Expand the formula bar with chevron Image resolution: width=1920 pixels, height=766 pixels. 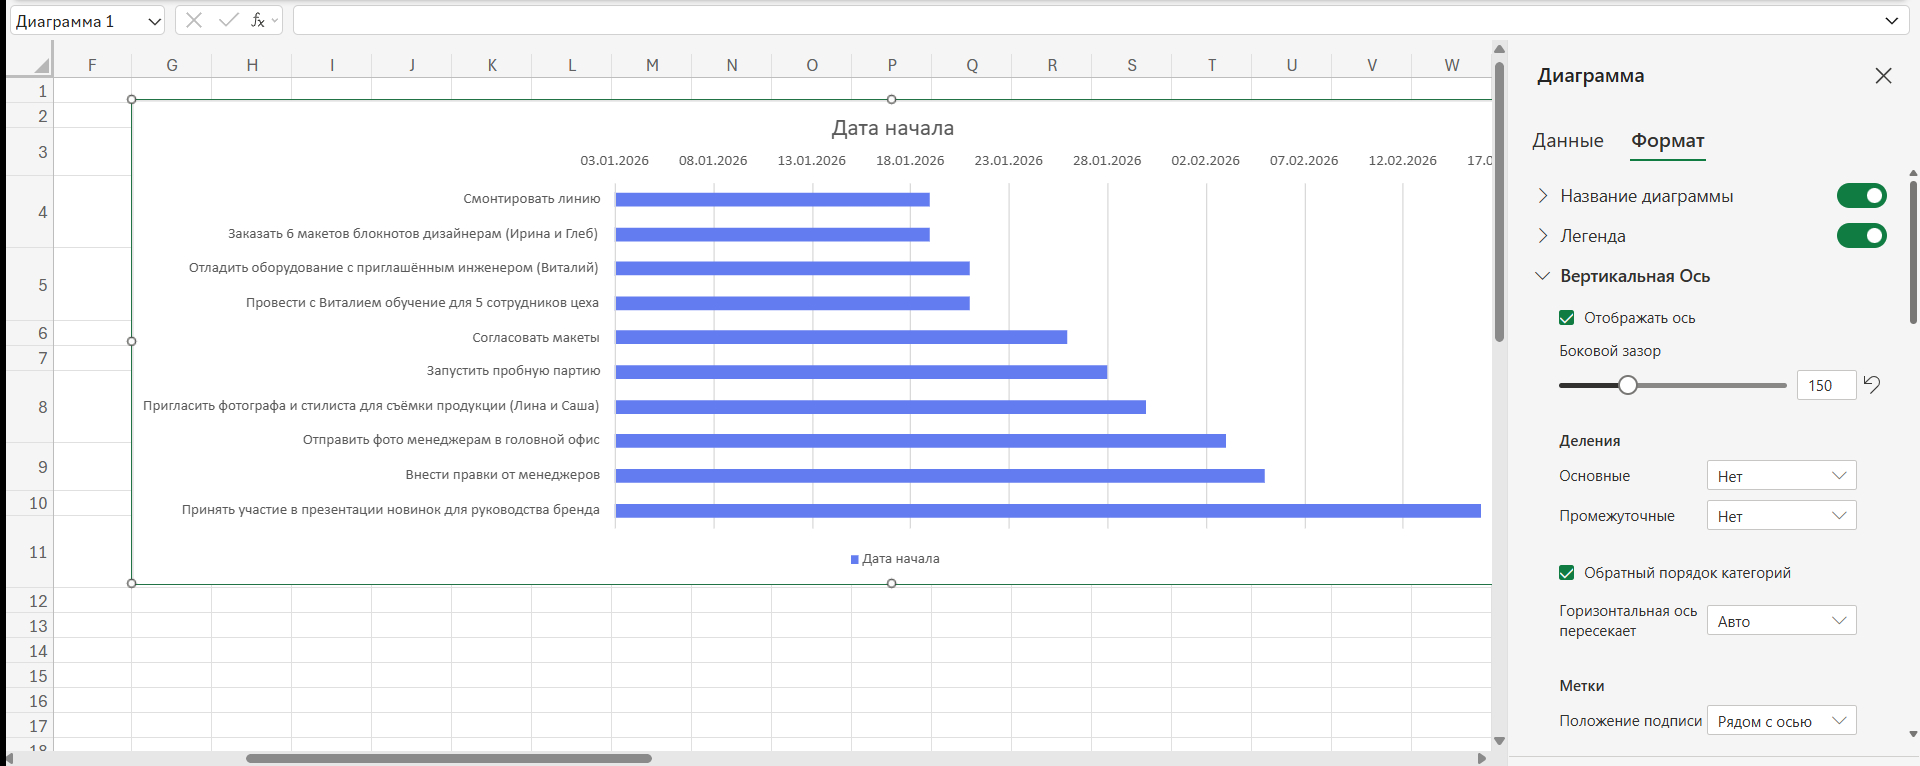click(1891, 21)
